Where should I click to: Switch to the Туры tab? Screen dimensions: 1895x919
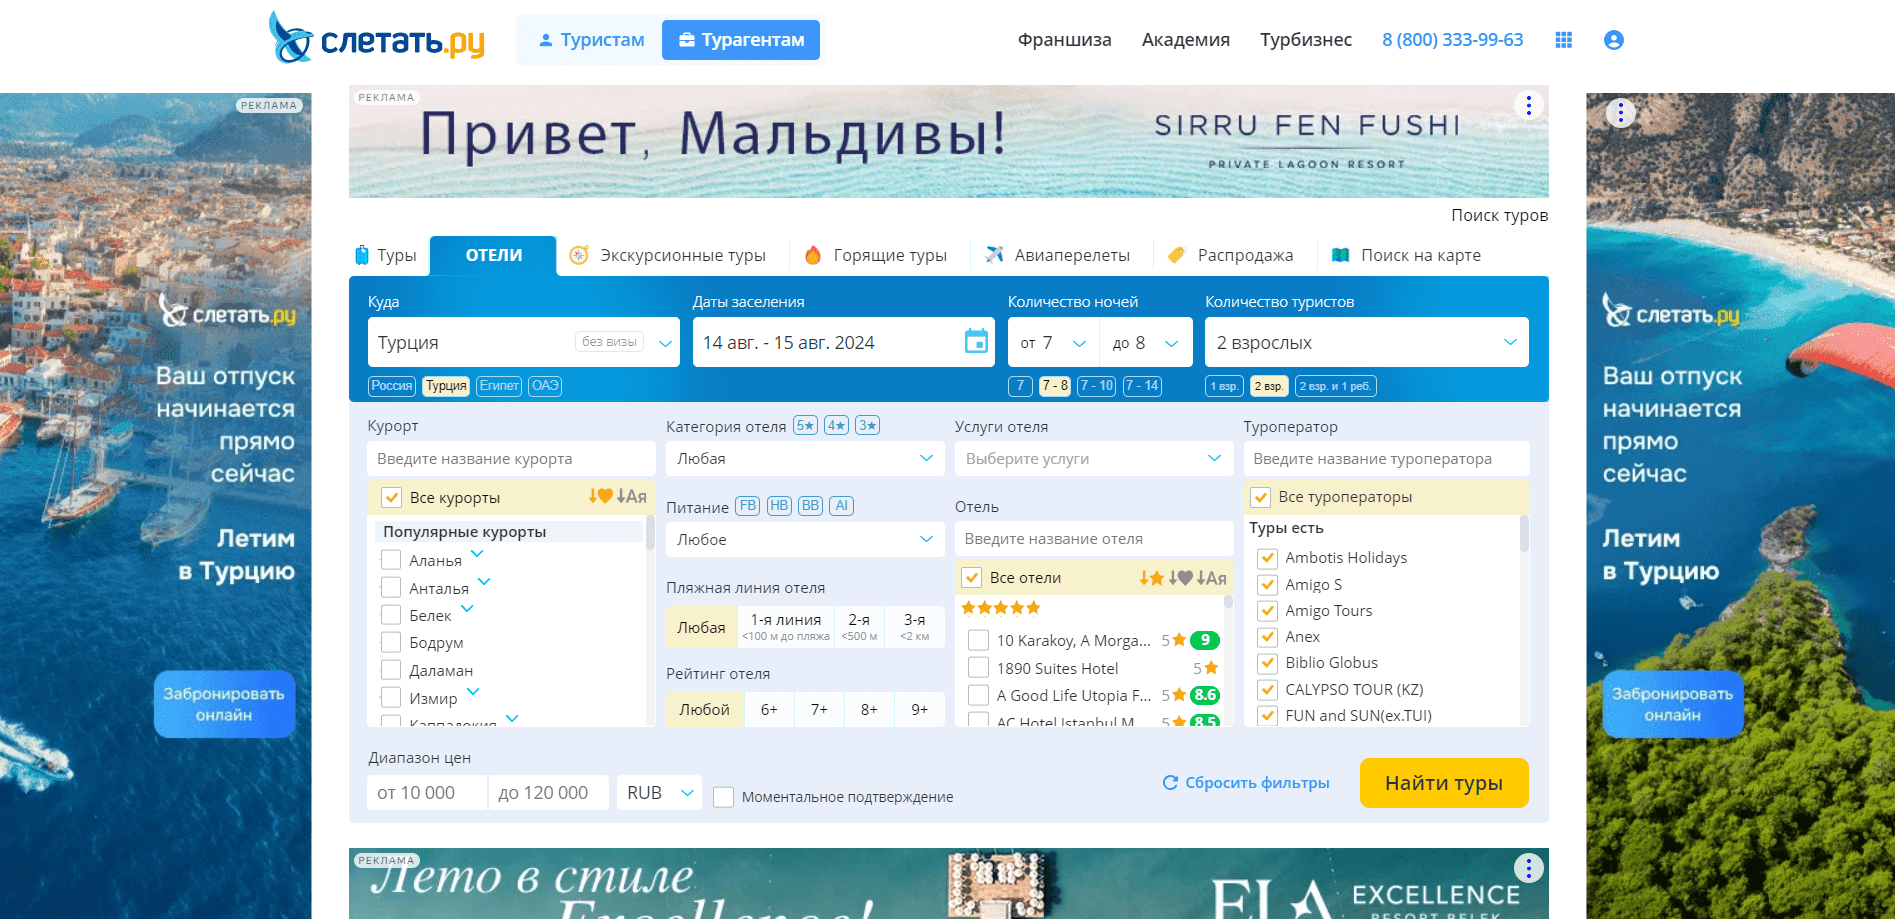pos(386,255)
